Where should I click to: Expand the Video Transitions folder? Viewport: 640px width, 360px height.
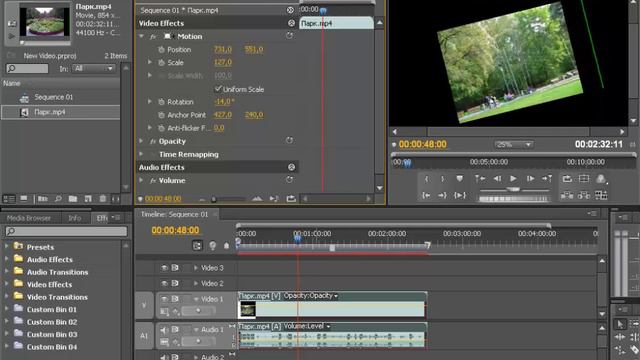[x=7, y=297]
